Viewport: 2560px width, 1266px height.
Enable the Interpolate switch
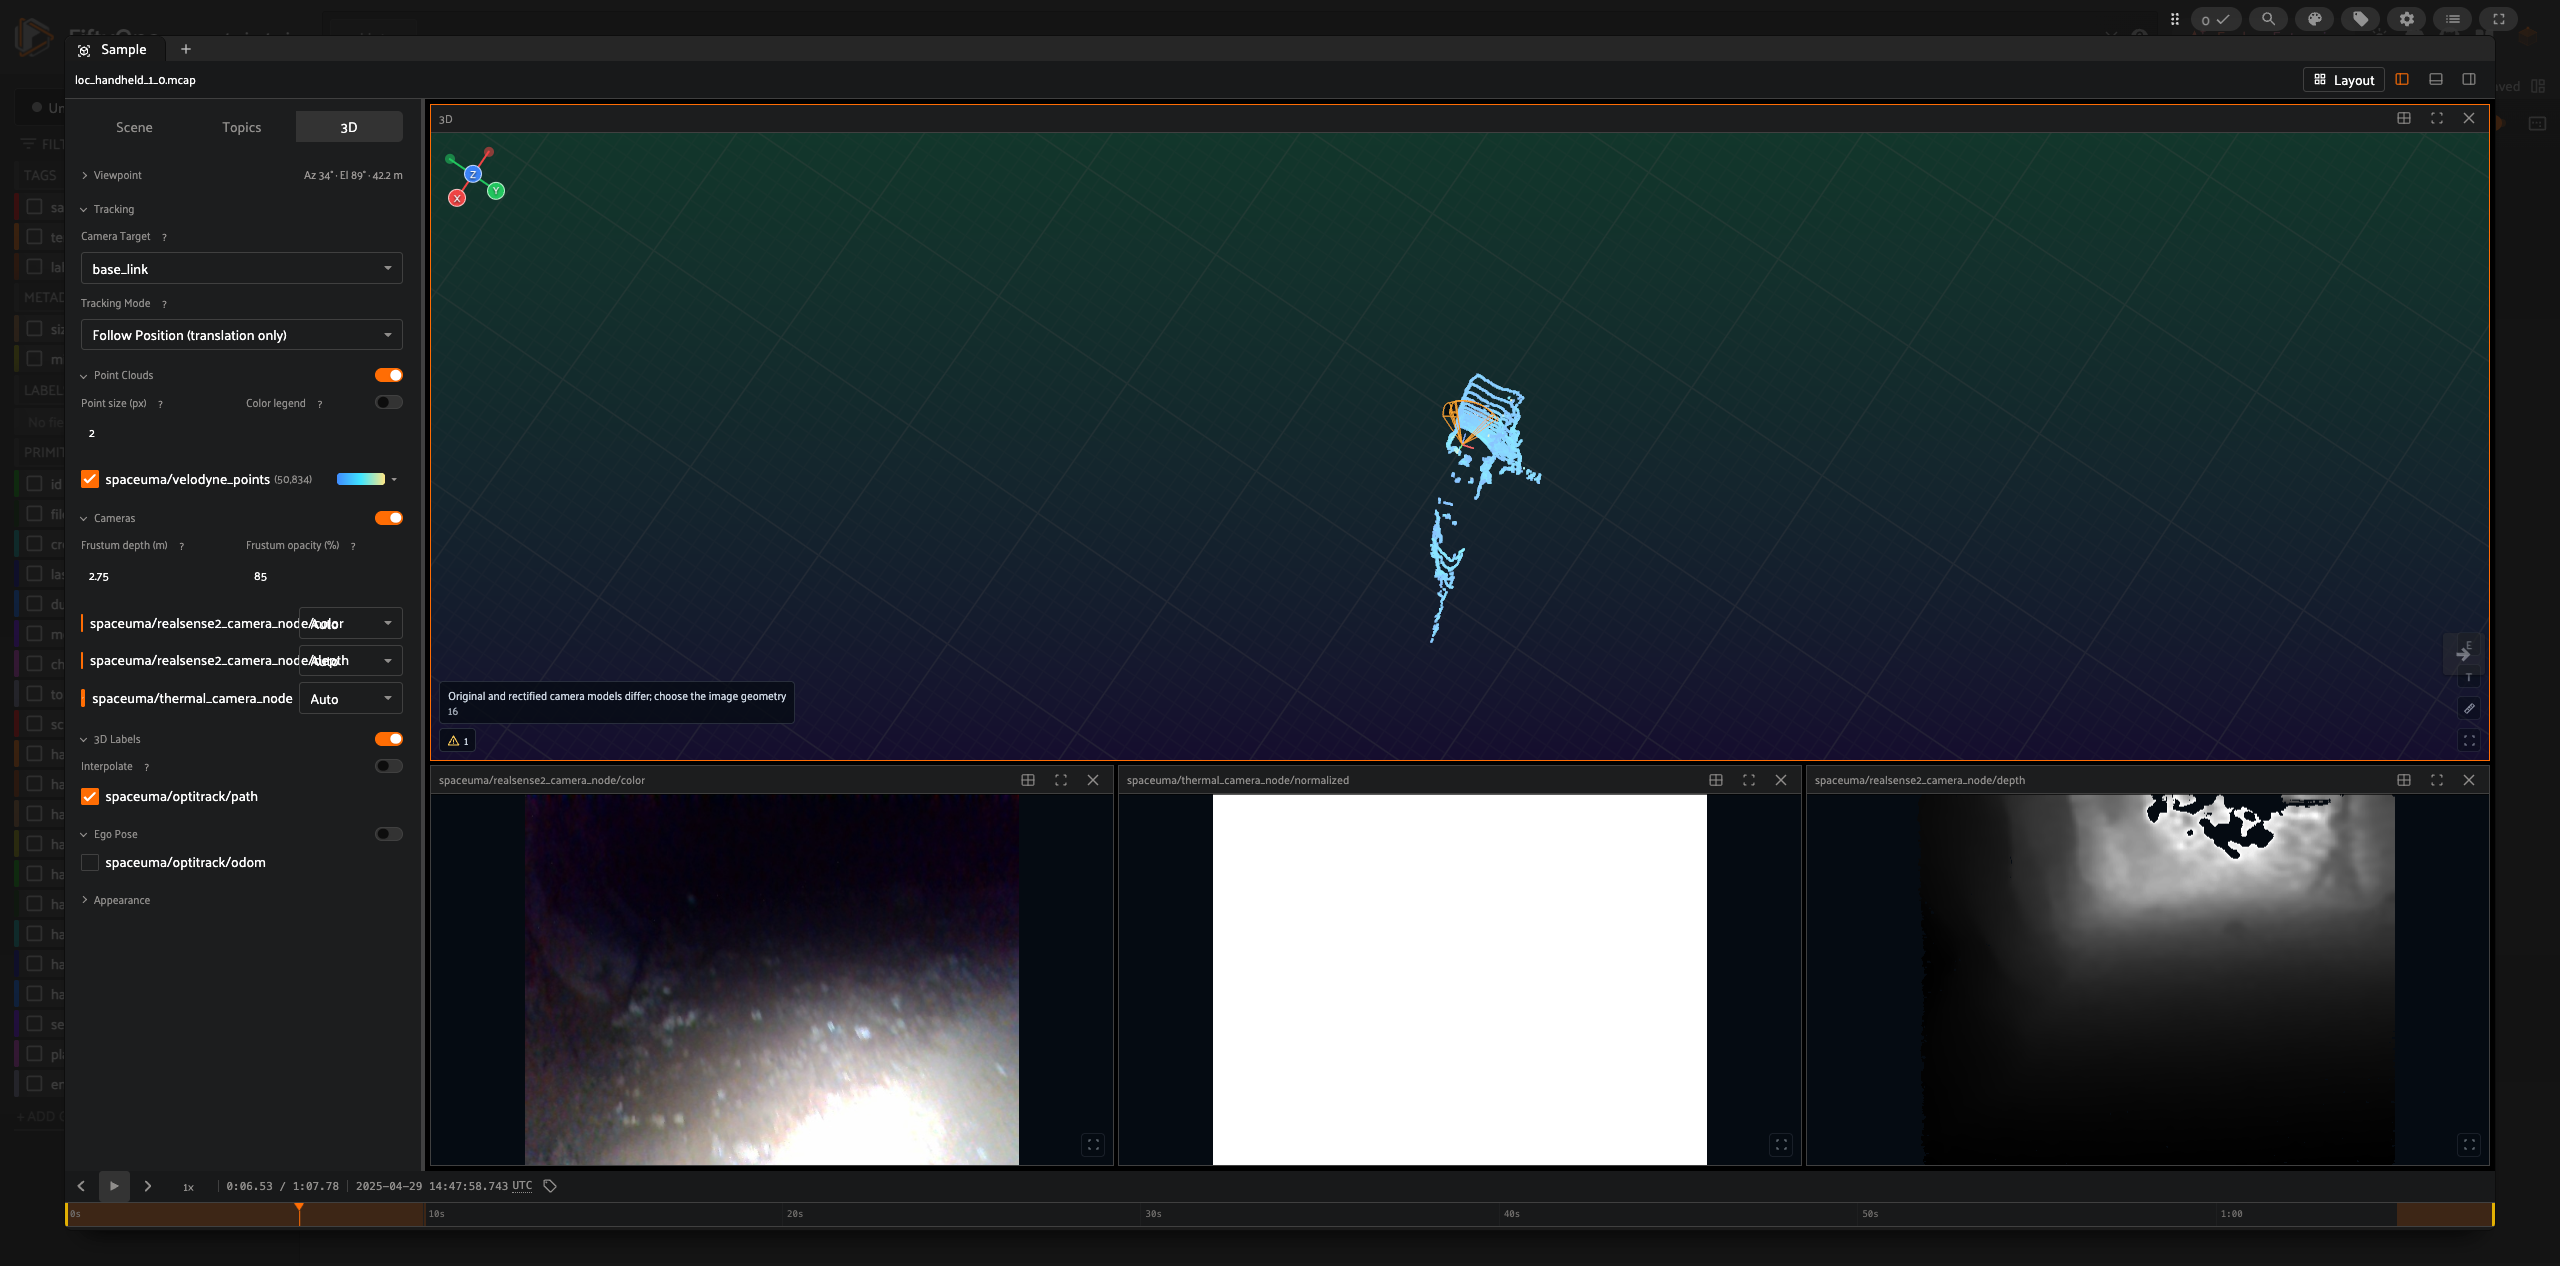(x=389, y=766)
